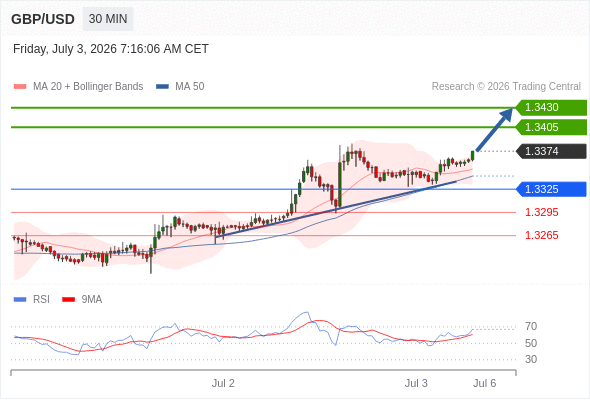Click the green 1.3430 resistance label
The image size is (590, 400).
click(x=551, y=108)
